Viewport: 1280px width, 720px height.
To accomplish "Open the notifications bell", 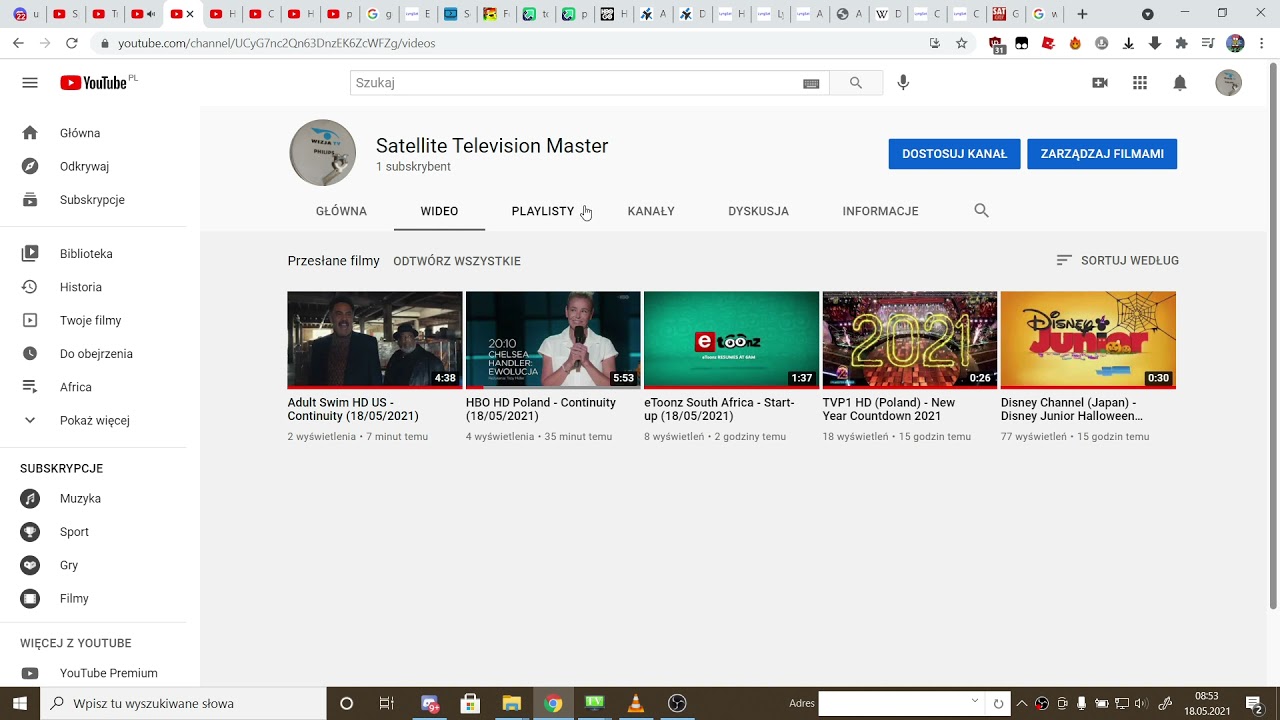I will point(1180,83).
